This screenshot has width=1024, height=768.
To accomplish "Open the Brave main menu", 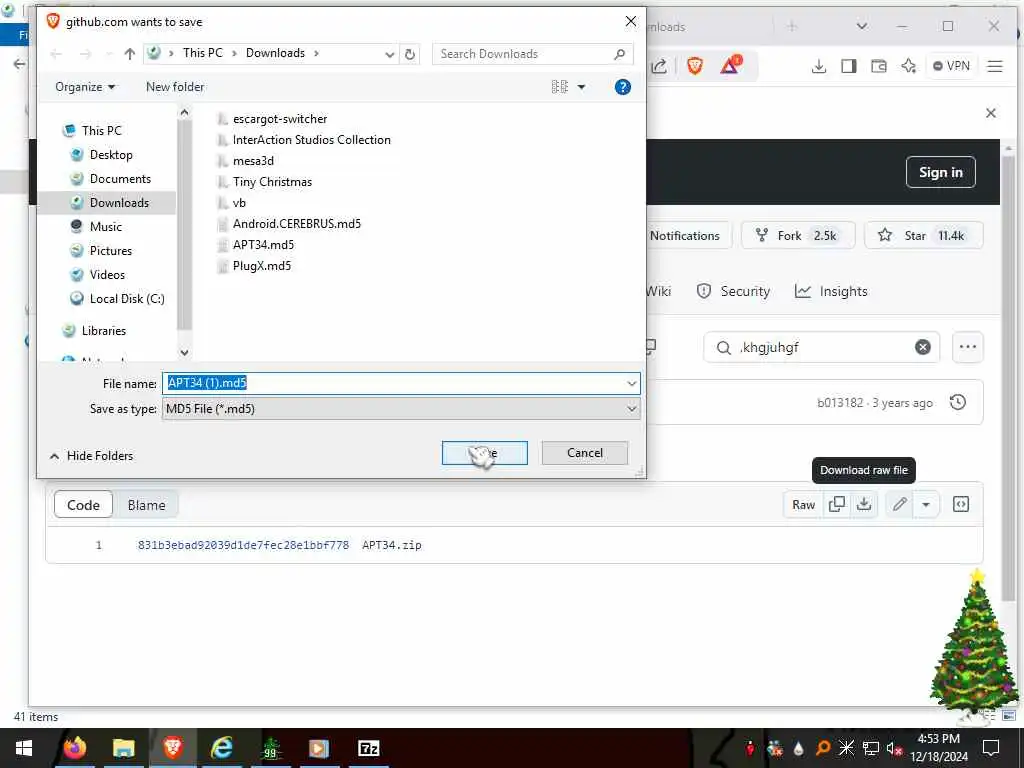I will pos(995,66).
